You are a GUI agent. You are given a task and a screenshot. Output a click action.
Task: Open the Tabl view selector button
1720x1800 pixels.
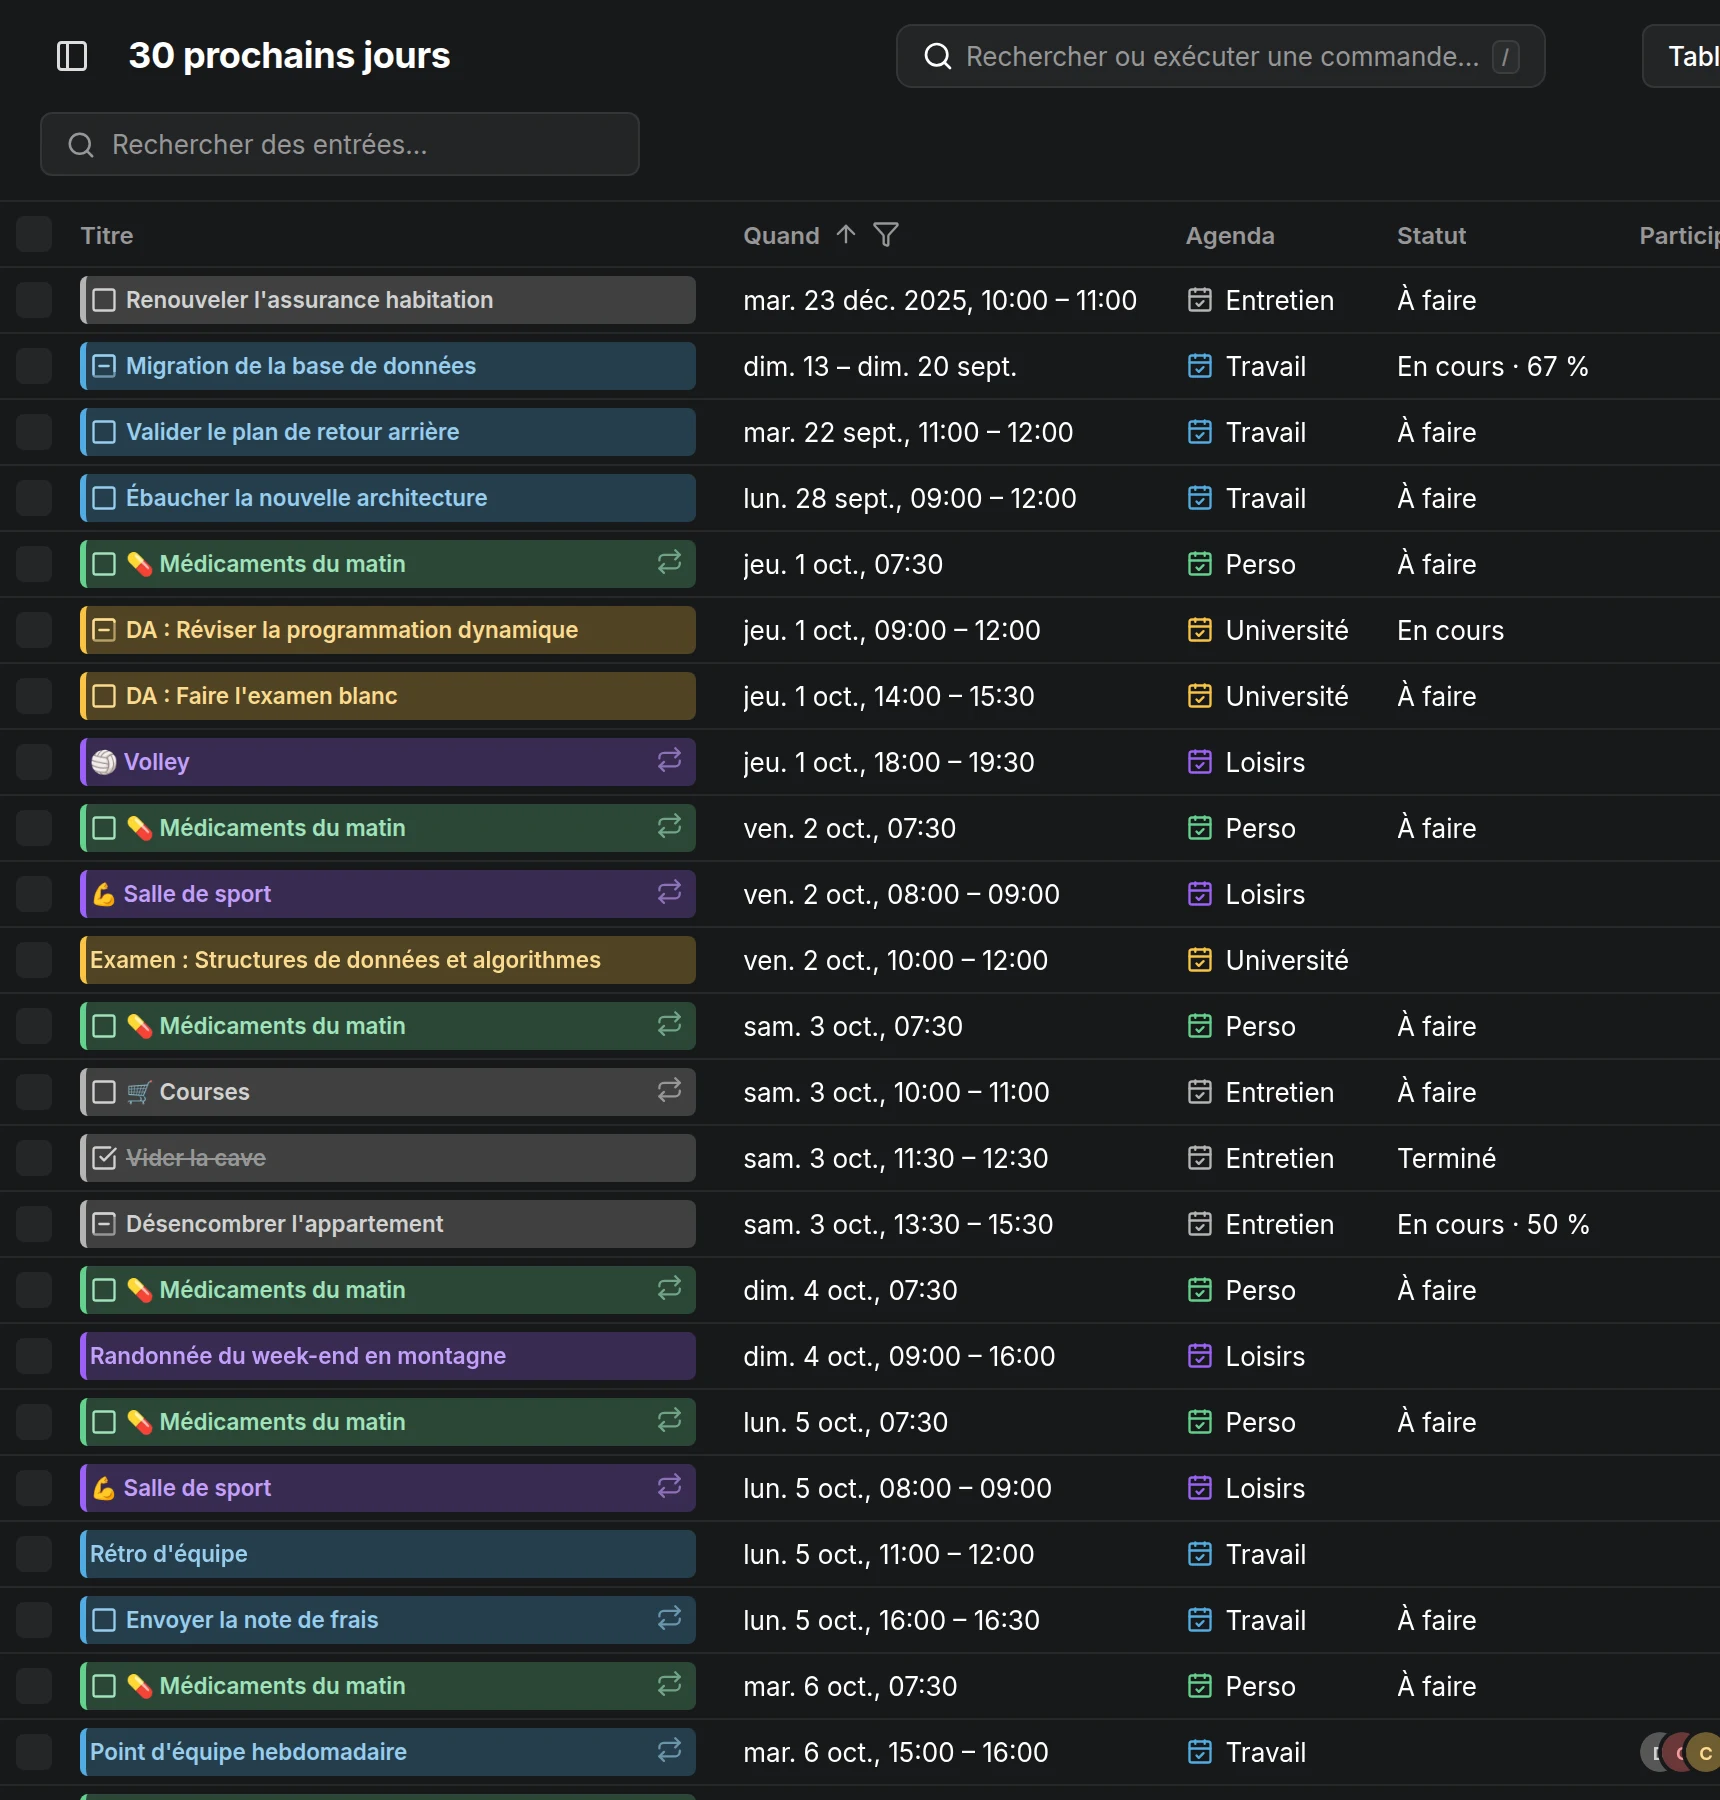click(x=1682, y=56)
